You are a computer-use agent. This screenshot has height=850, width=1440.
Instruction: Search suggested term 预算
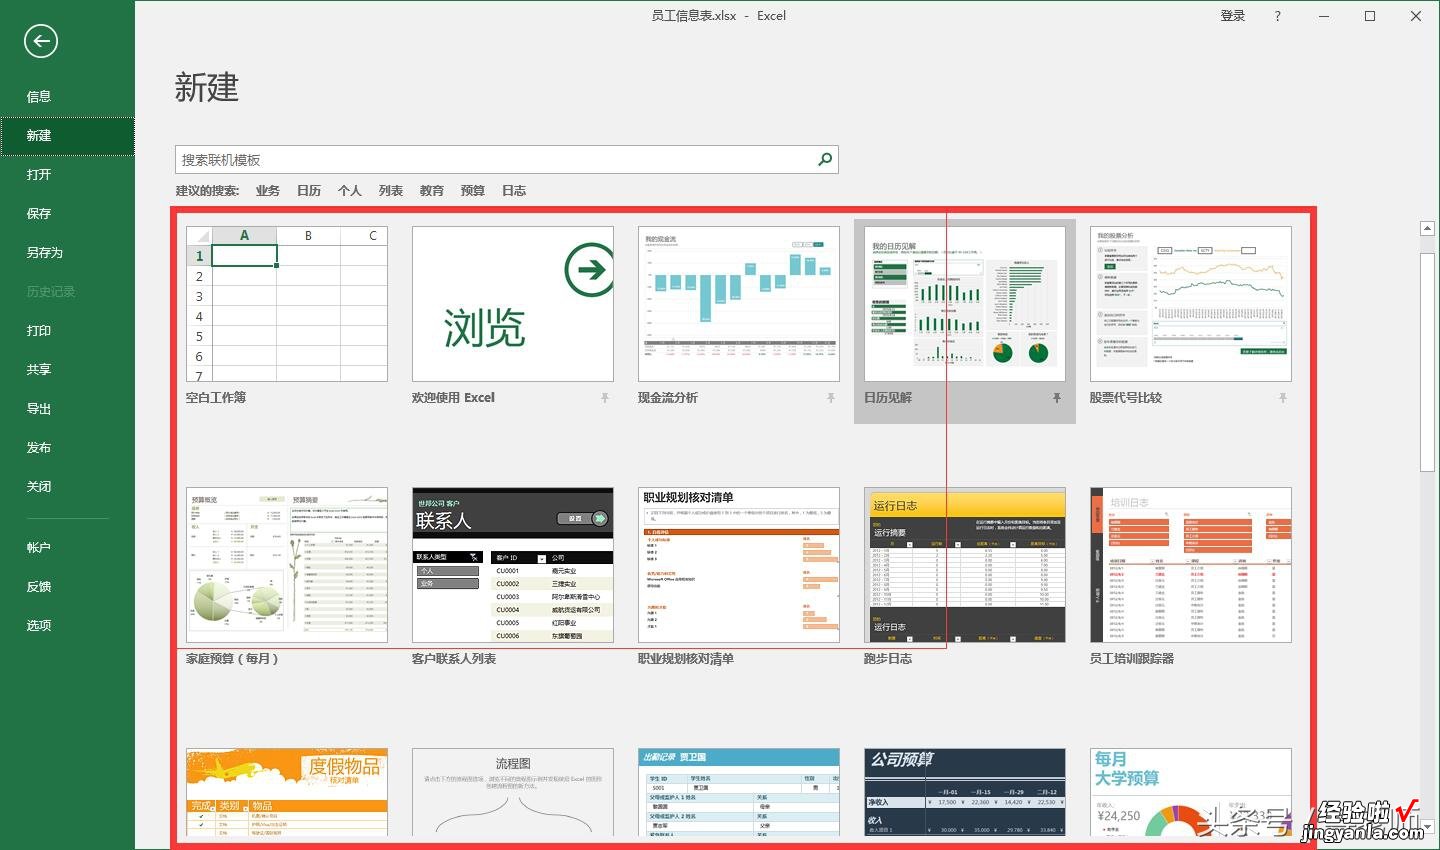(x=473, y=191)
